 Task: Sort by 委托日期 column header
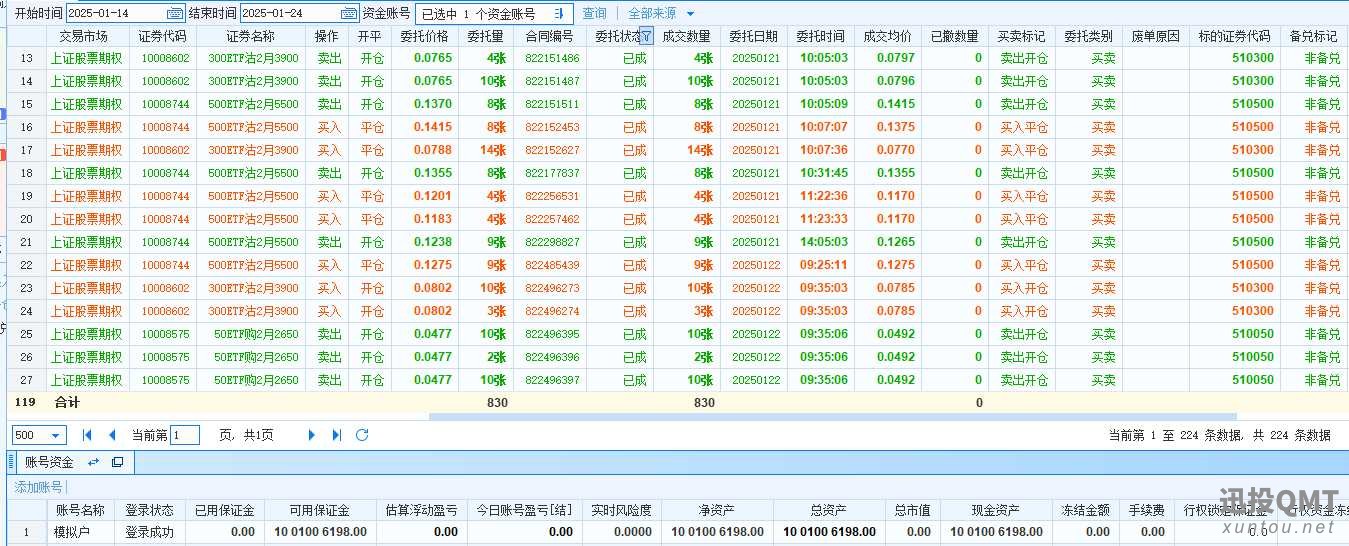point(753,36)
